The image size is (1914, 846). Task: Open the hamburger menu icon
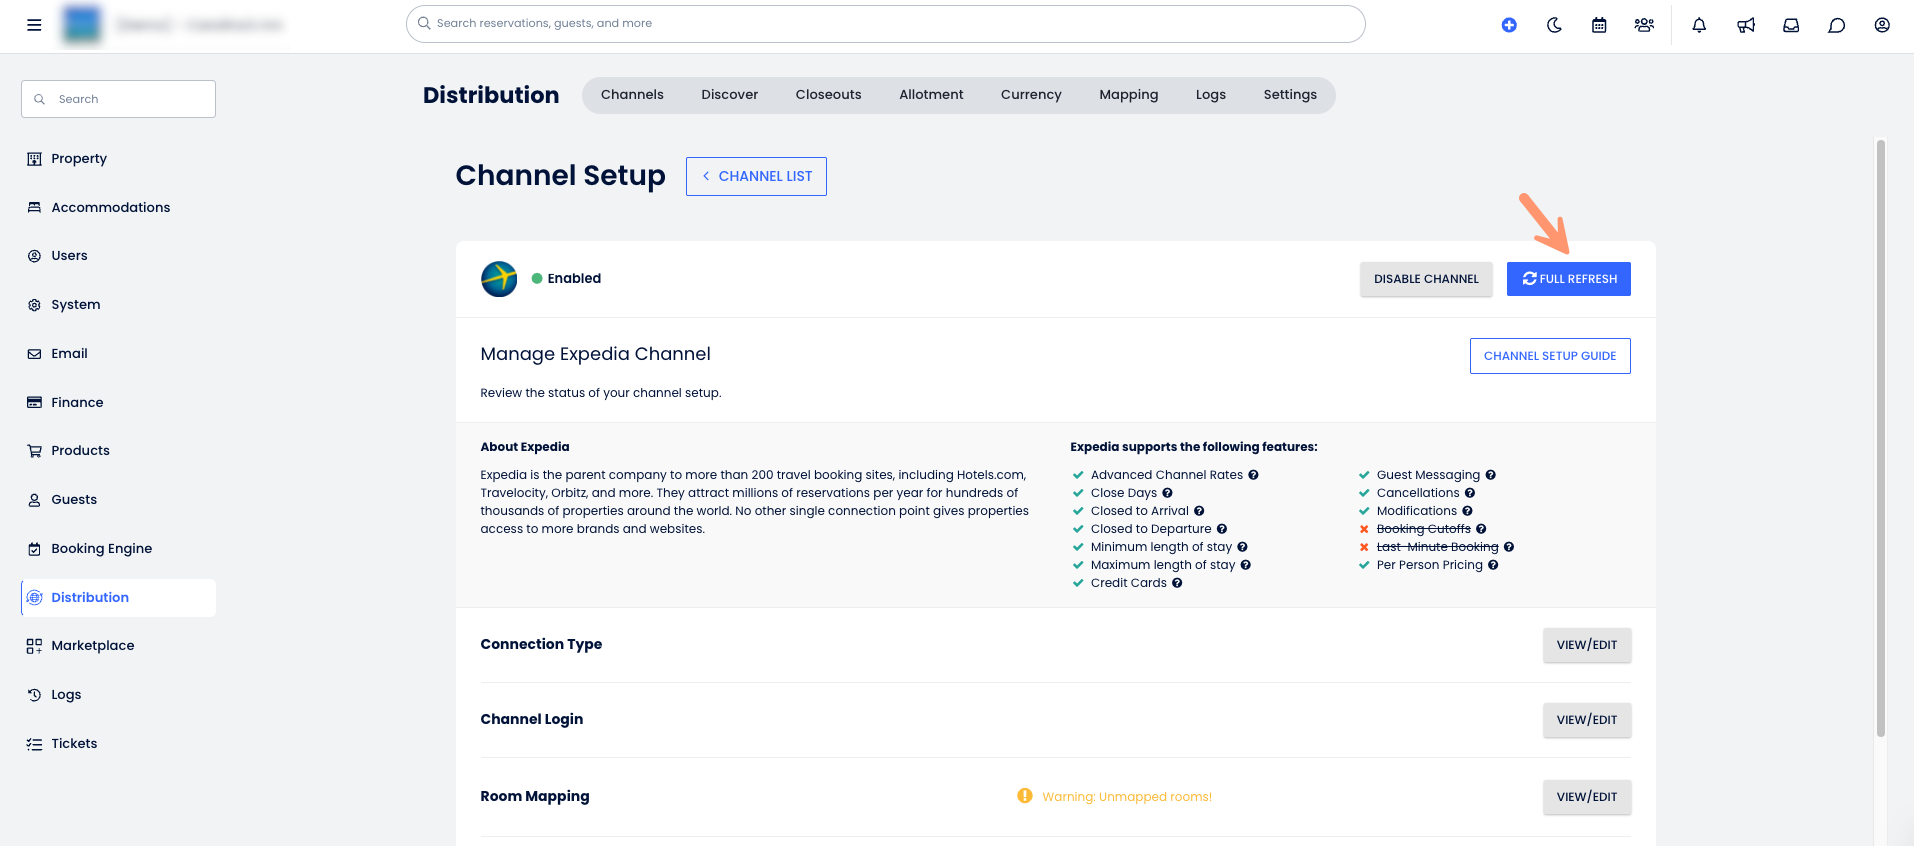click(x=34, y=25)
